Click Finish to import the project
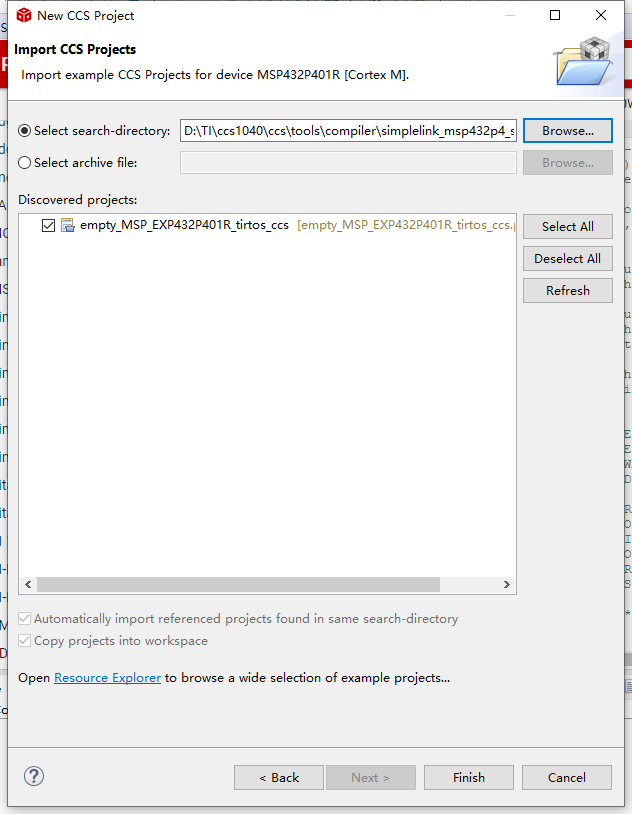 [468, 777]
